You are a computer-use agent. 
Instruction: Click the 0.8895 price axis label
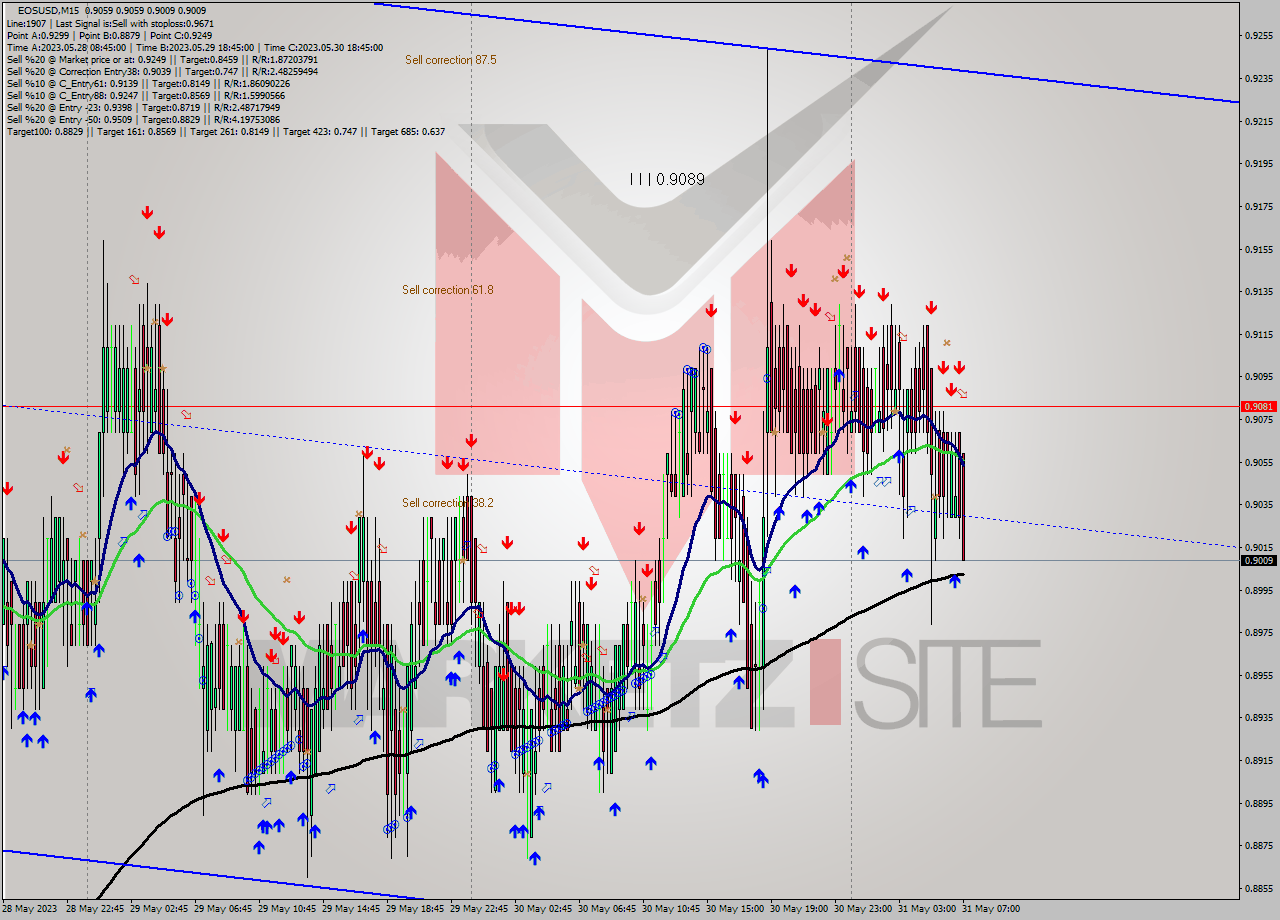click(x=1257, y=803)
